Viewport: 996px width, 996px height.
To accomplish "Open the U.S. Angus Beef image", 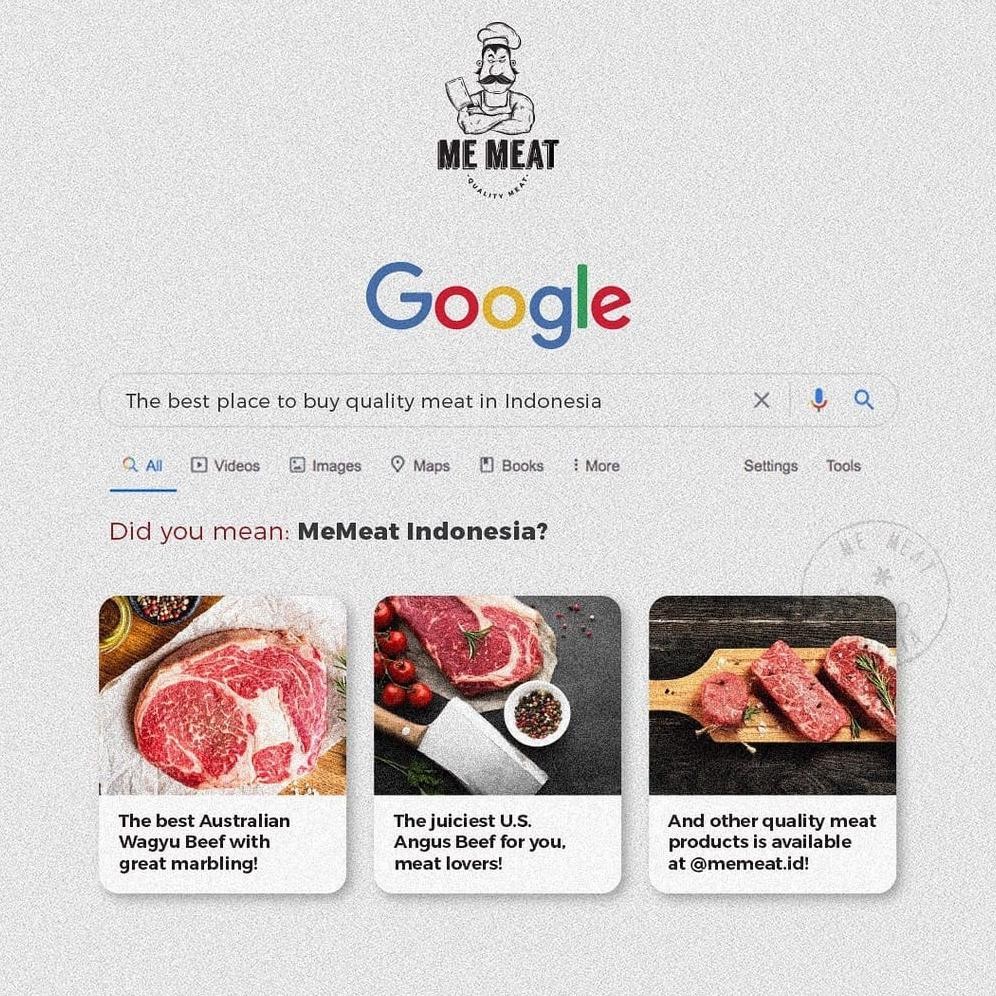I will point(497,695).
